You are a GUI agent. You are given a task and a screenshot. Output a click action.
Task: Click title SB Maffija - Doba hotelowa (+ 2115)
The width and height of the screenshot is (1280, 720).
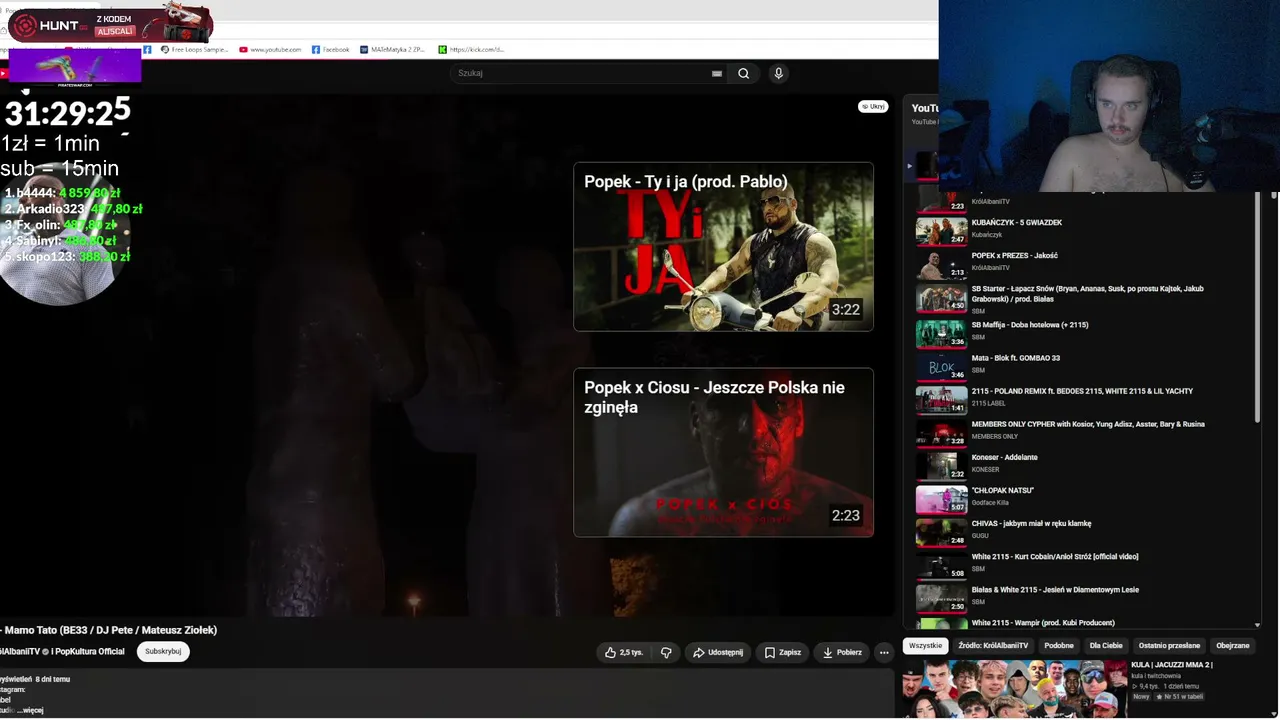coord(1030,325)
